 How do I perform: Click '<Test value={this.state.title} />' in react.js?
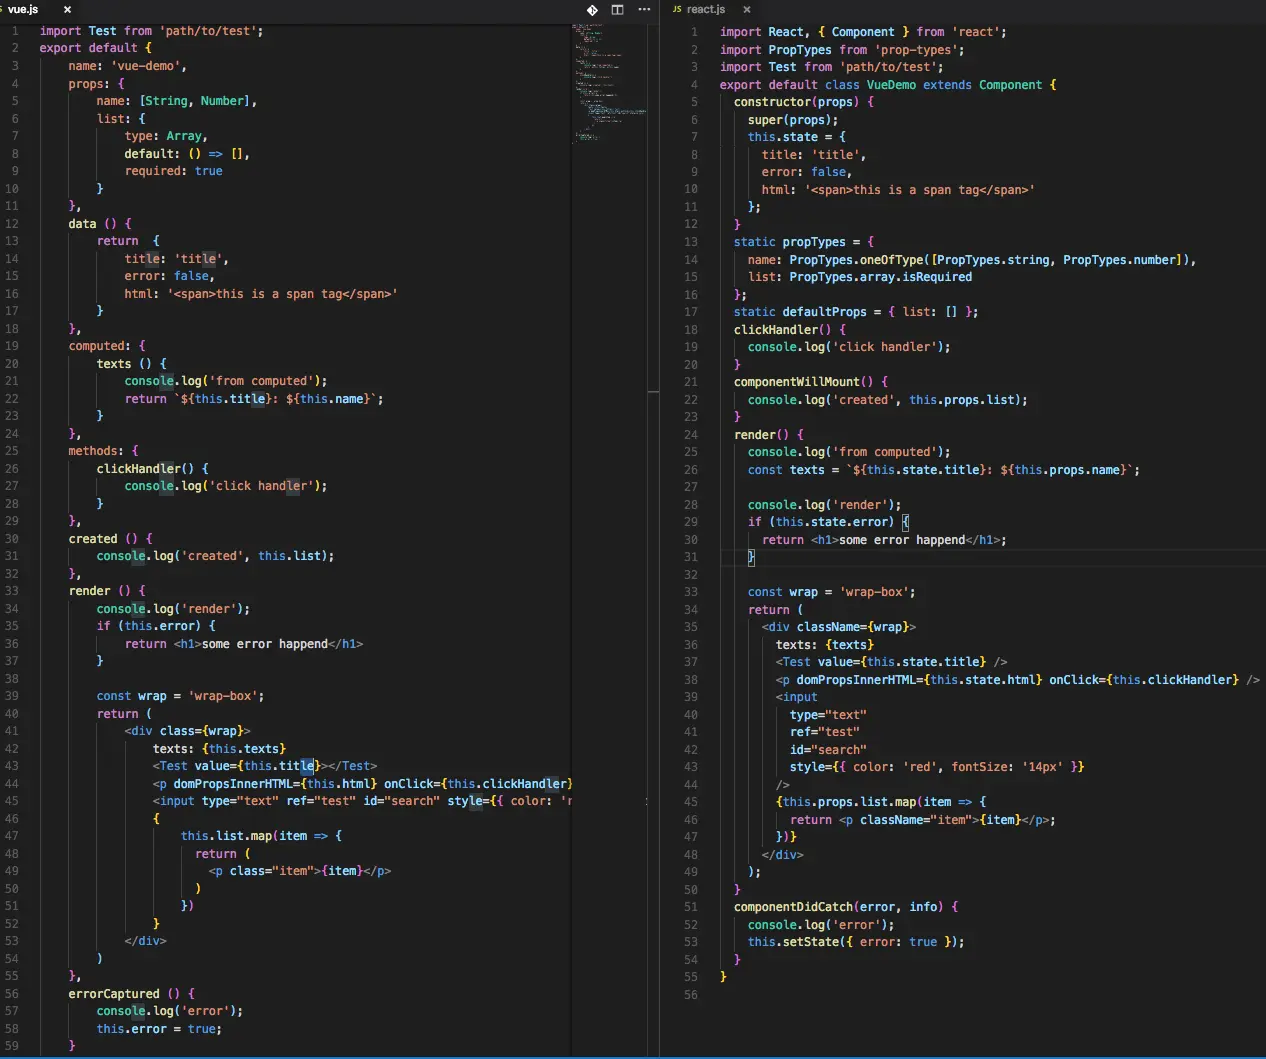tap(892, 662)
